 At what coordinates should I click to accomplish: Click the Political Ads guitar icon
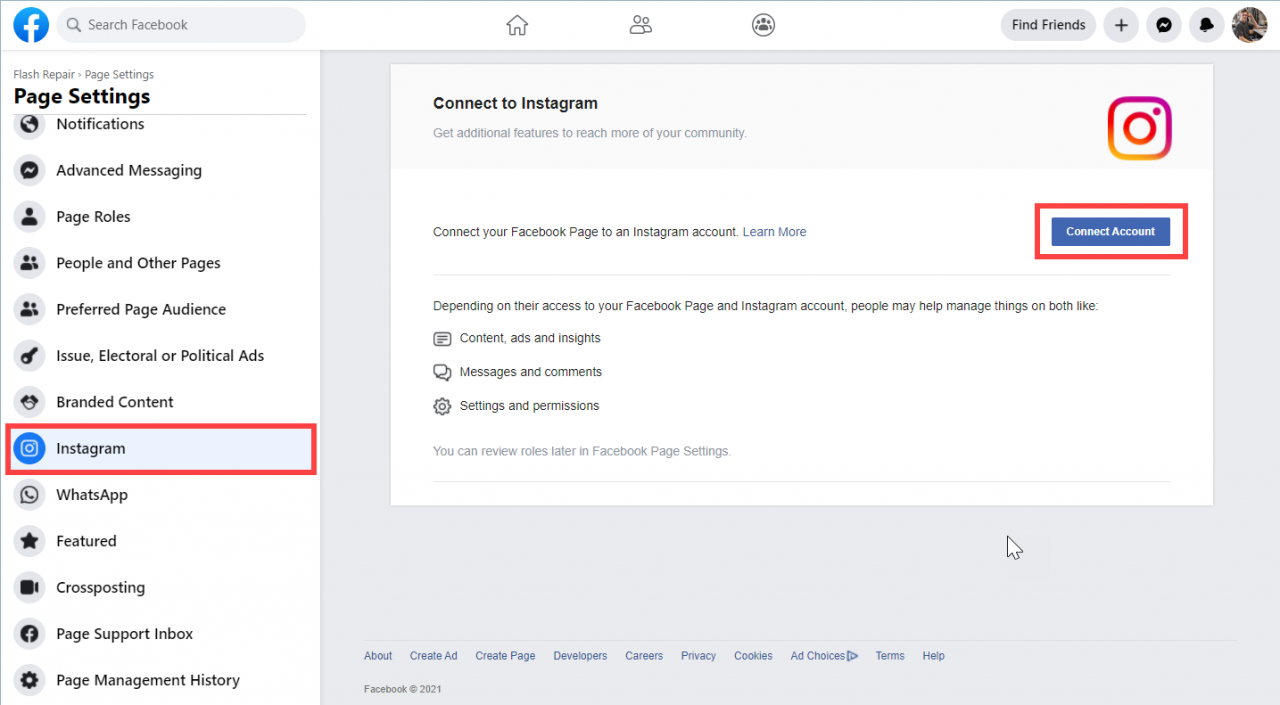point(30,355)
